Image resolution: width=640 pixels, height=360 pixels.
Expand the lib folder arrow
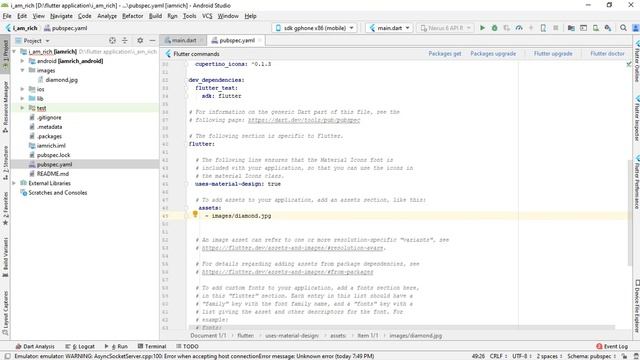(22, 98)
